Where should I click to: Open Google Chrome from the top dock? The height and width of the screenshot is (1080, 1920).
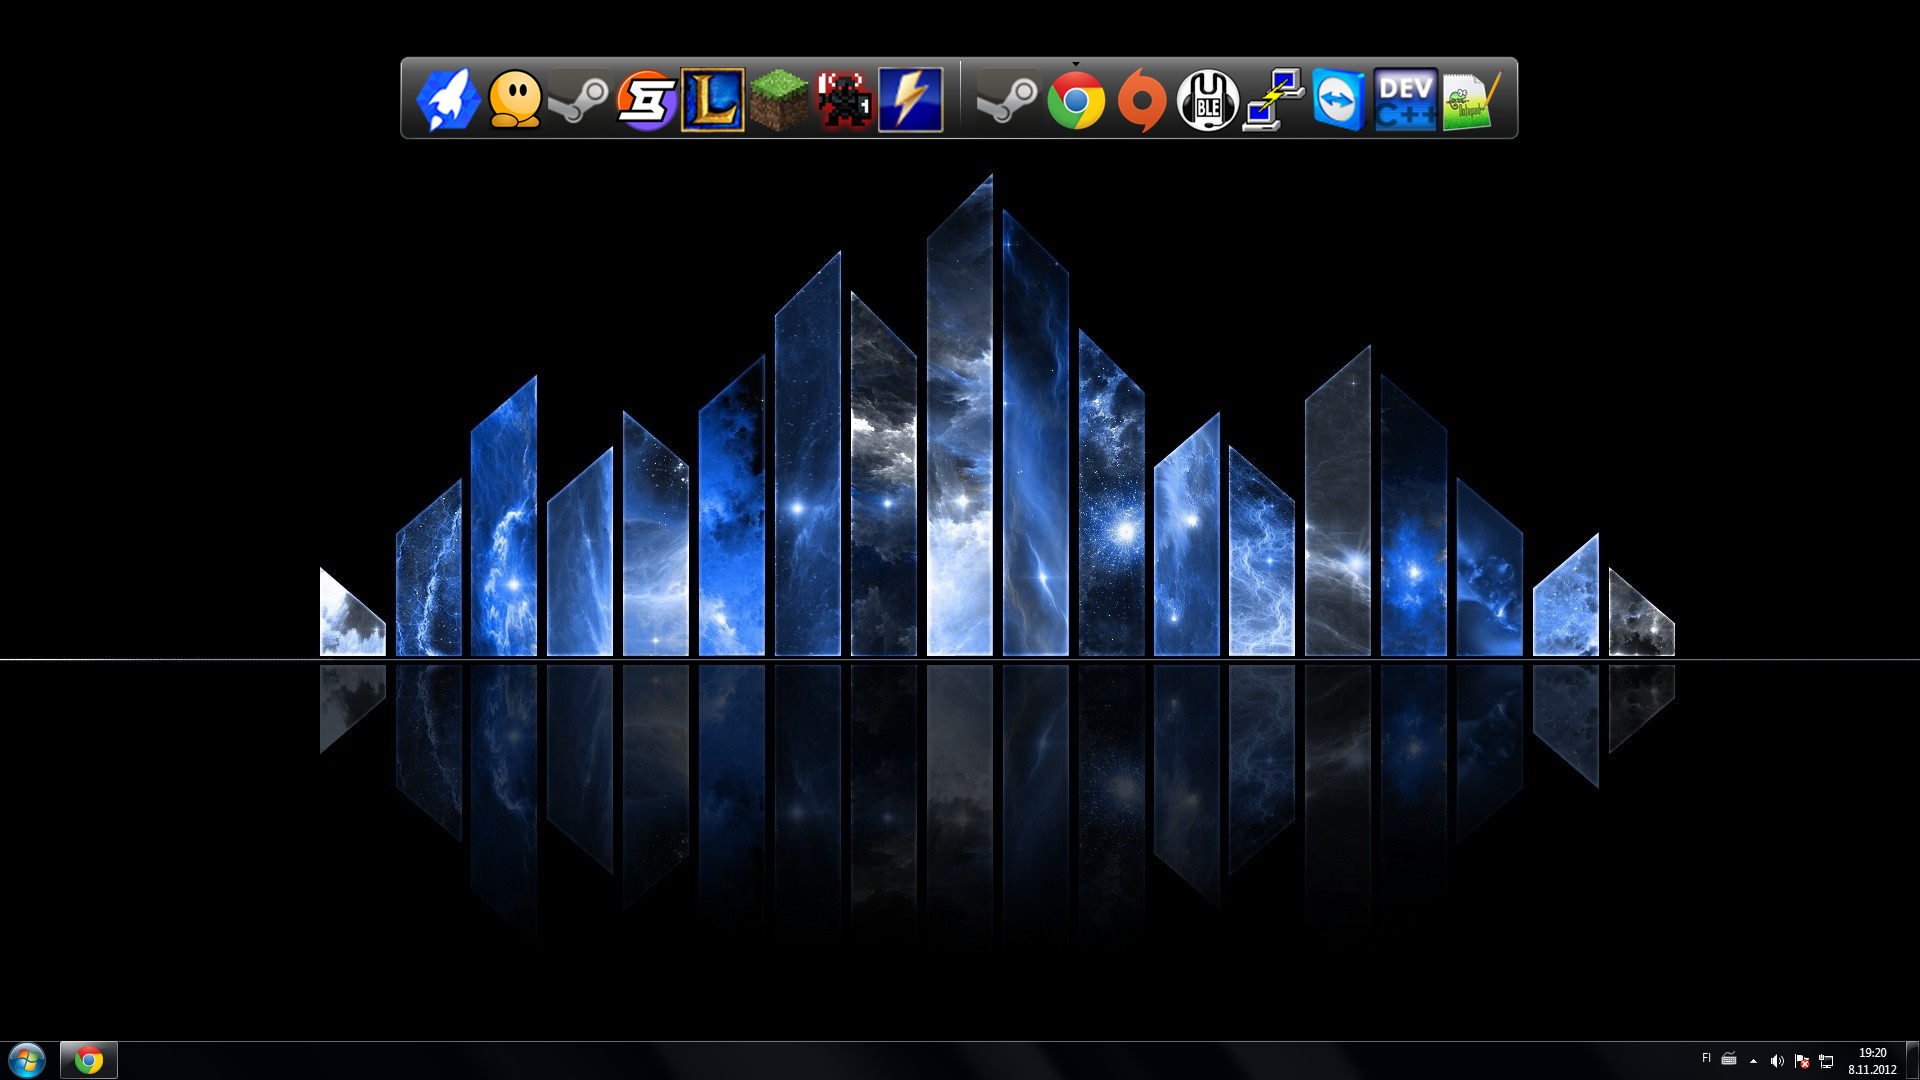point(1076,101)
